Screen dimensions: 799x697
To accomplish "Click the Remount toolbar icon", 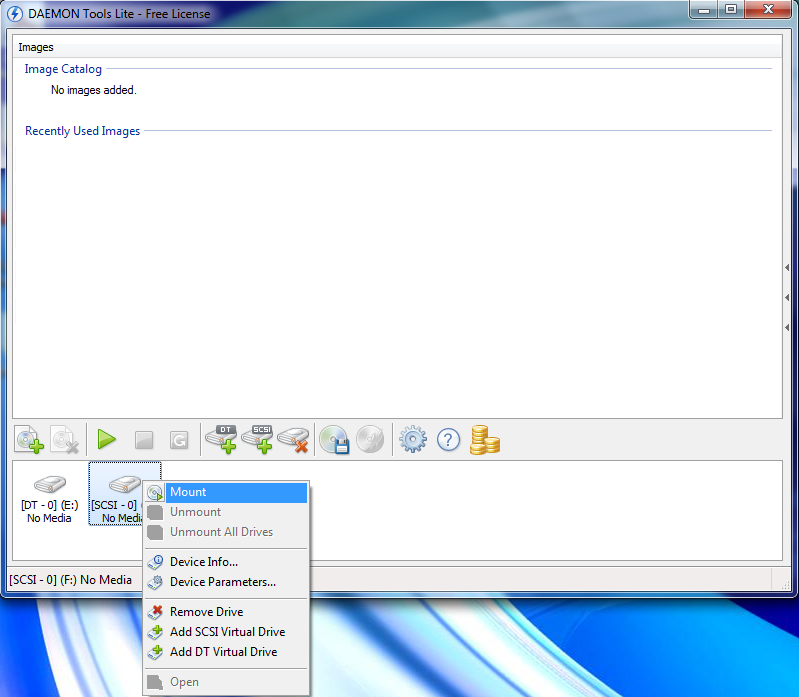I will (179, 440).
